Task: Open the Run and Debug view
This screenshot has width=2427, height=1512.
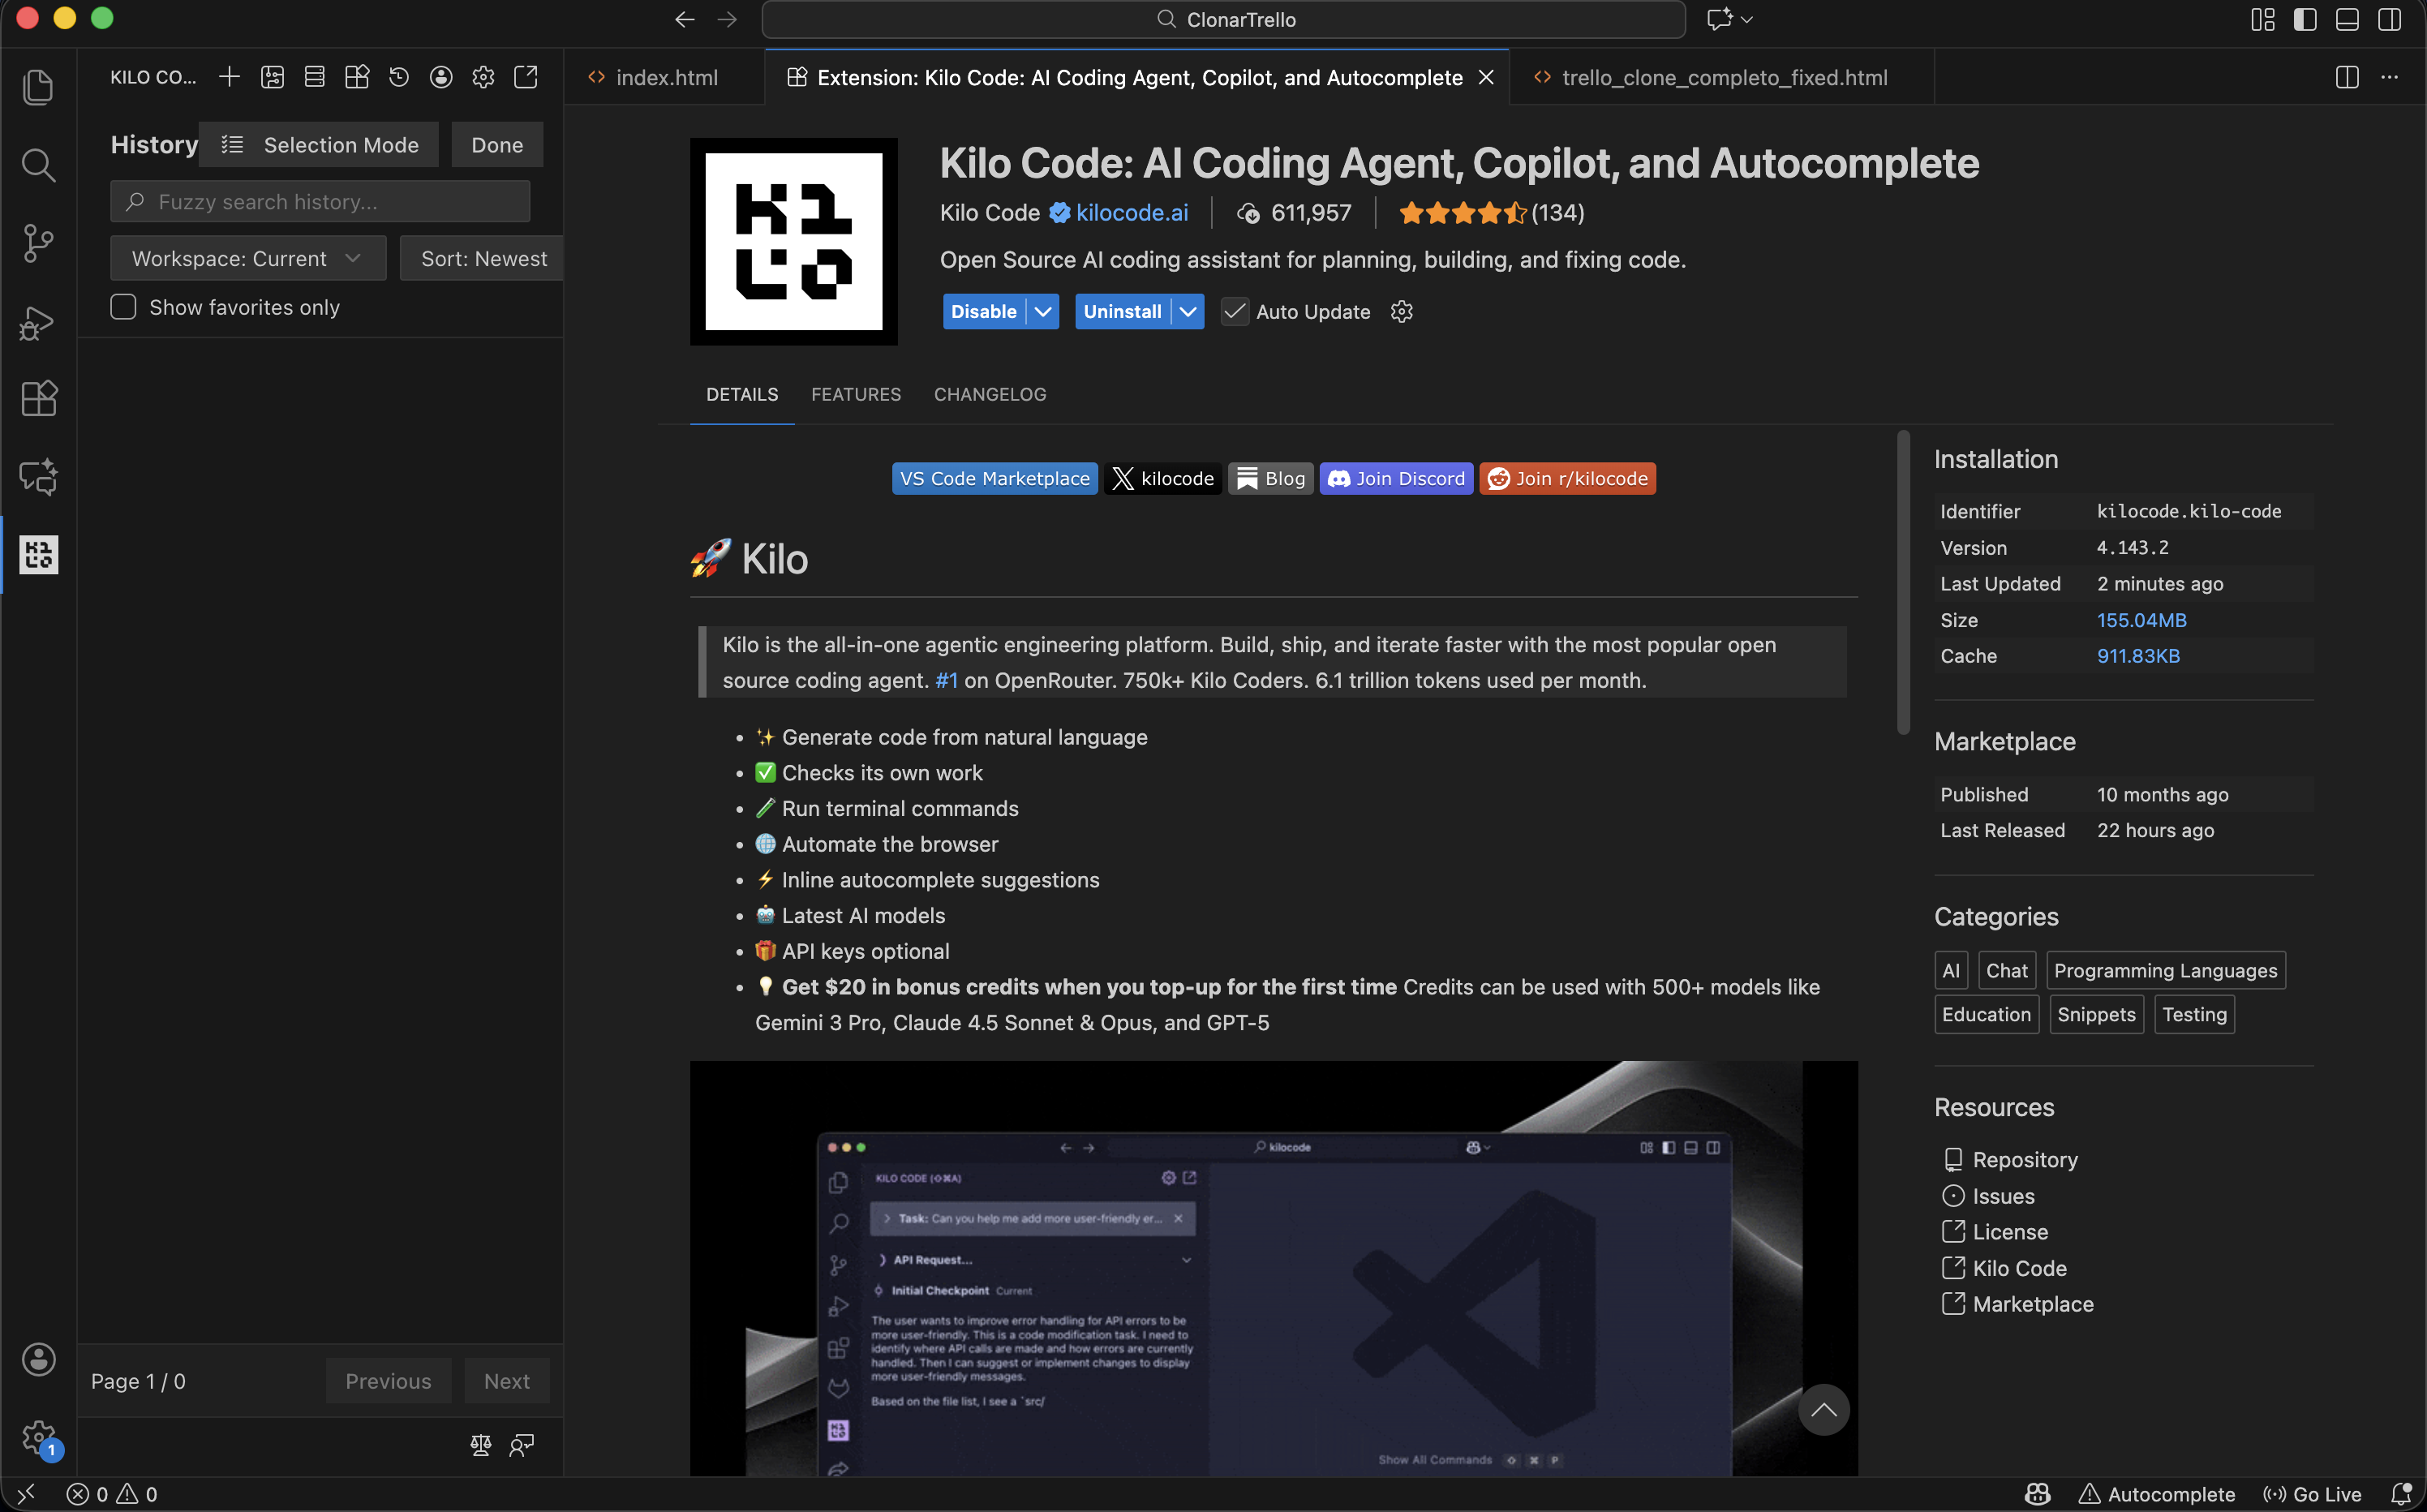Action: [38, 322]
